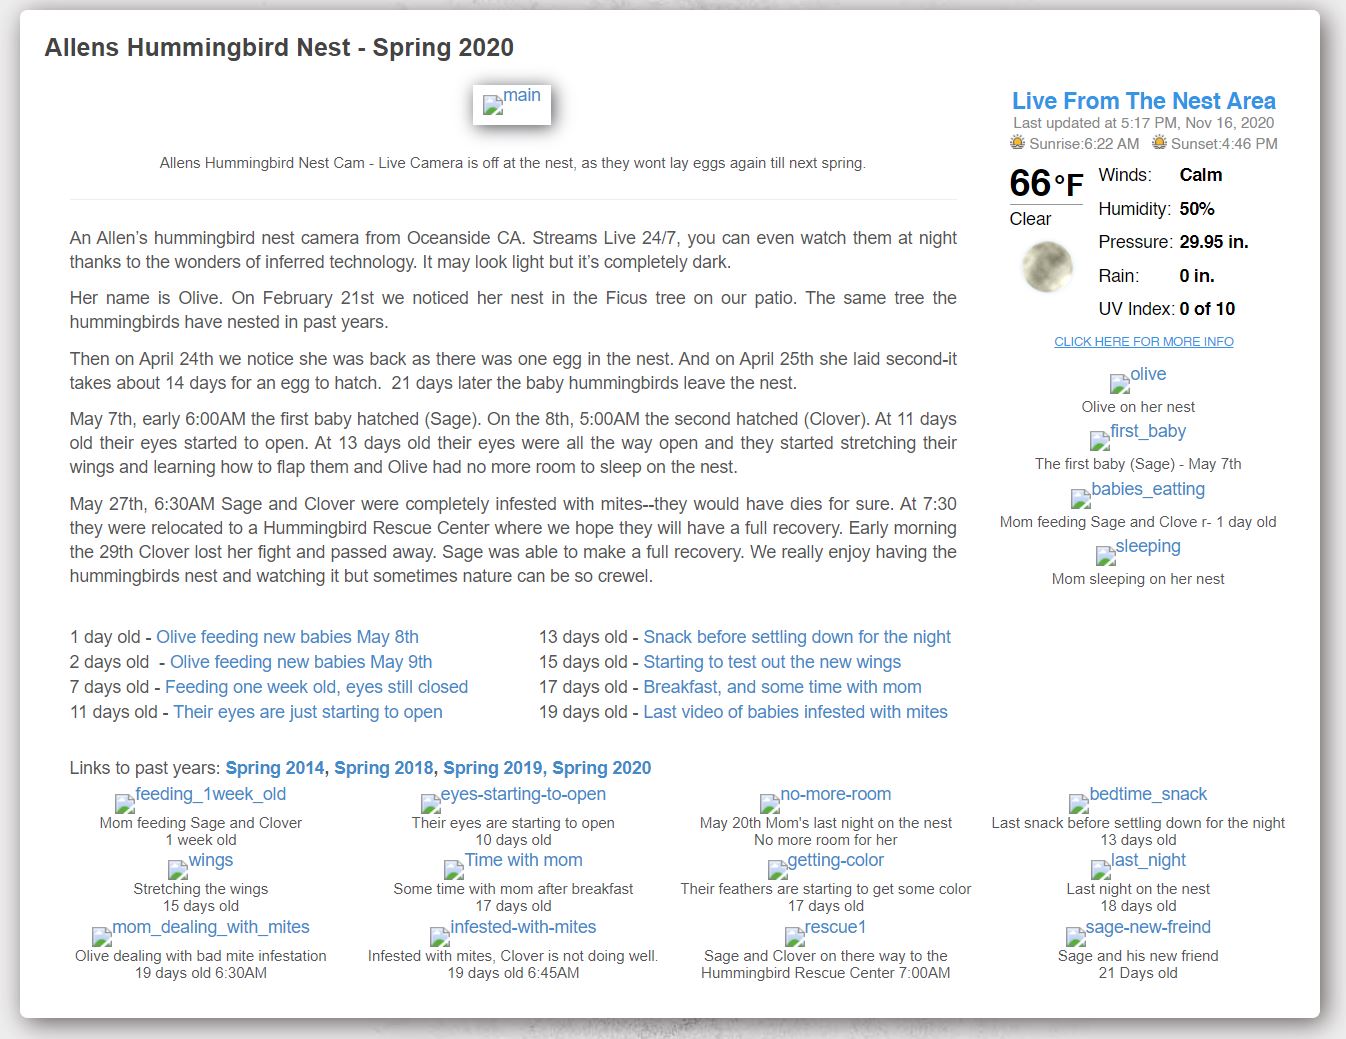Open the broken 'main' camera image

(x=512, y=104)
